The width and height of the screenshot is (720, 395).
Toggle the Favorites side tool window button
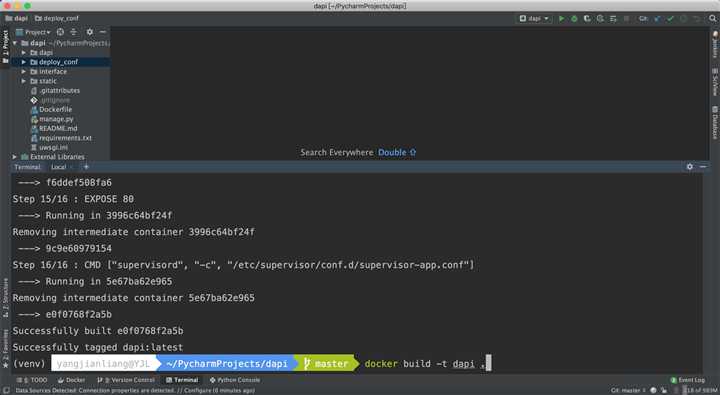pyautogui.click(x=5, y=348)
